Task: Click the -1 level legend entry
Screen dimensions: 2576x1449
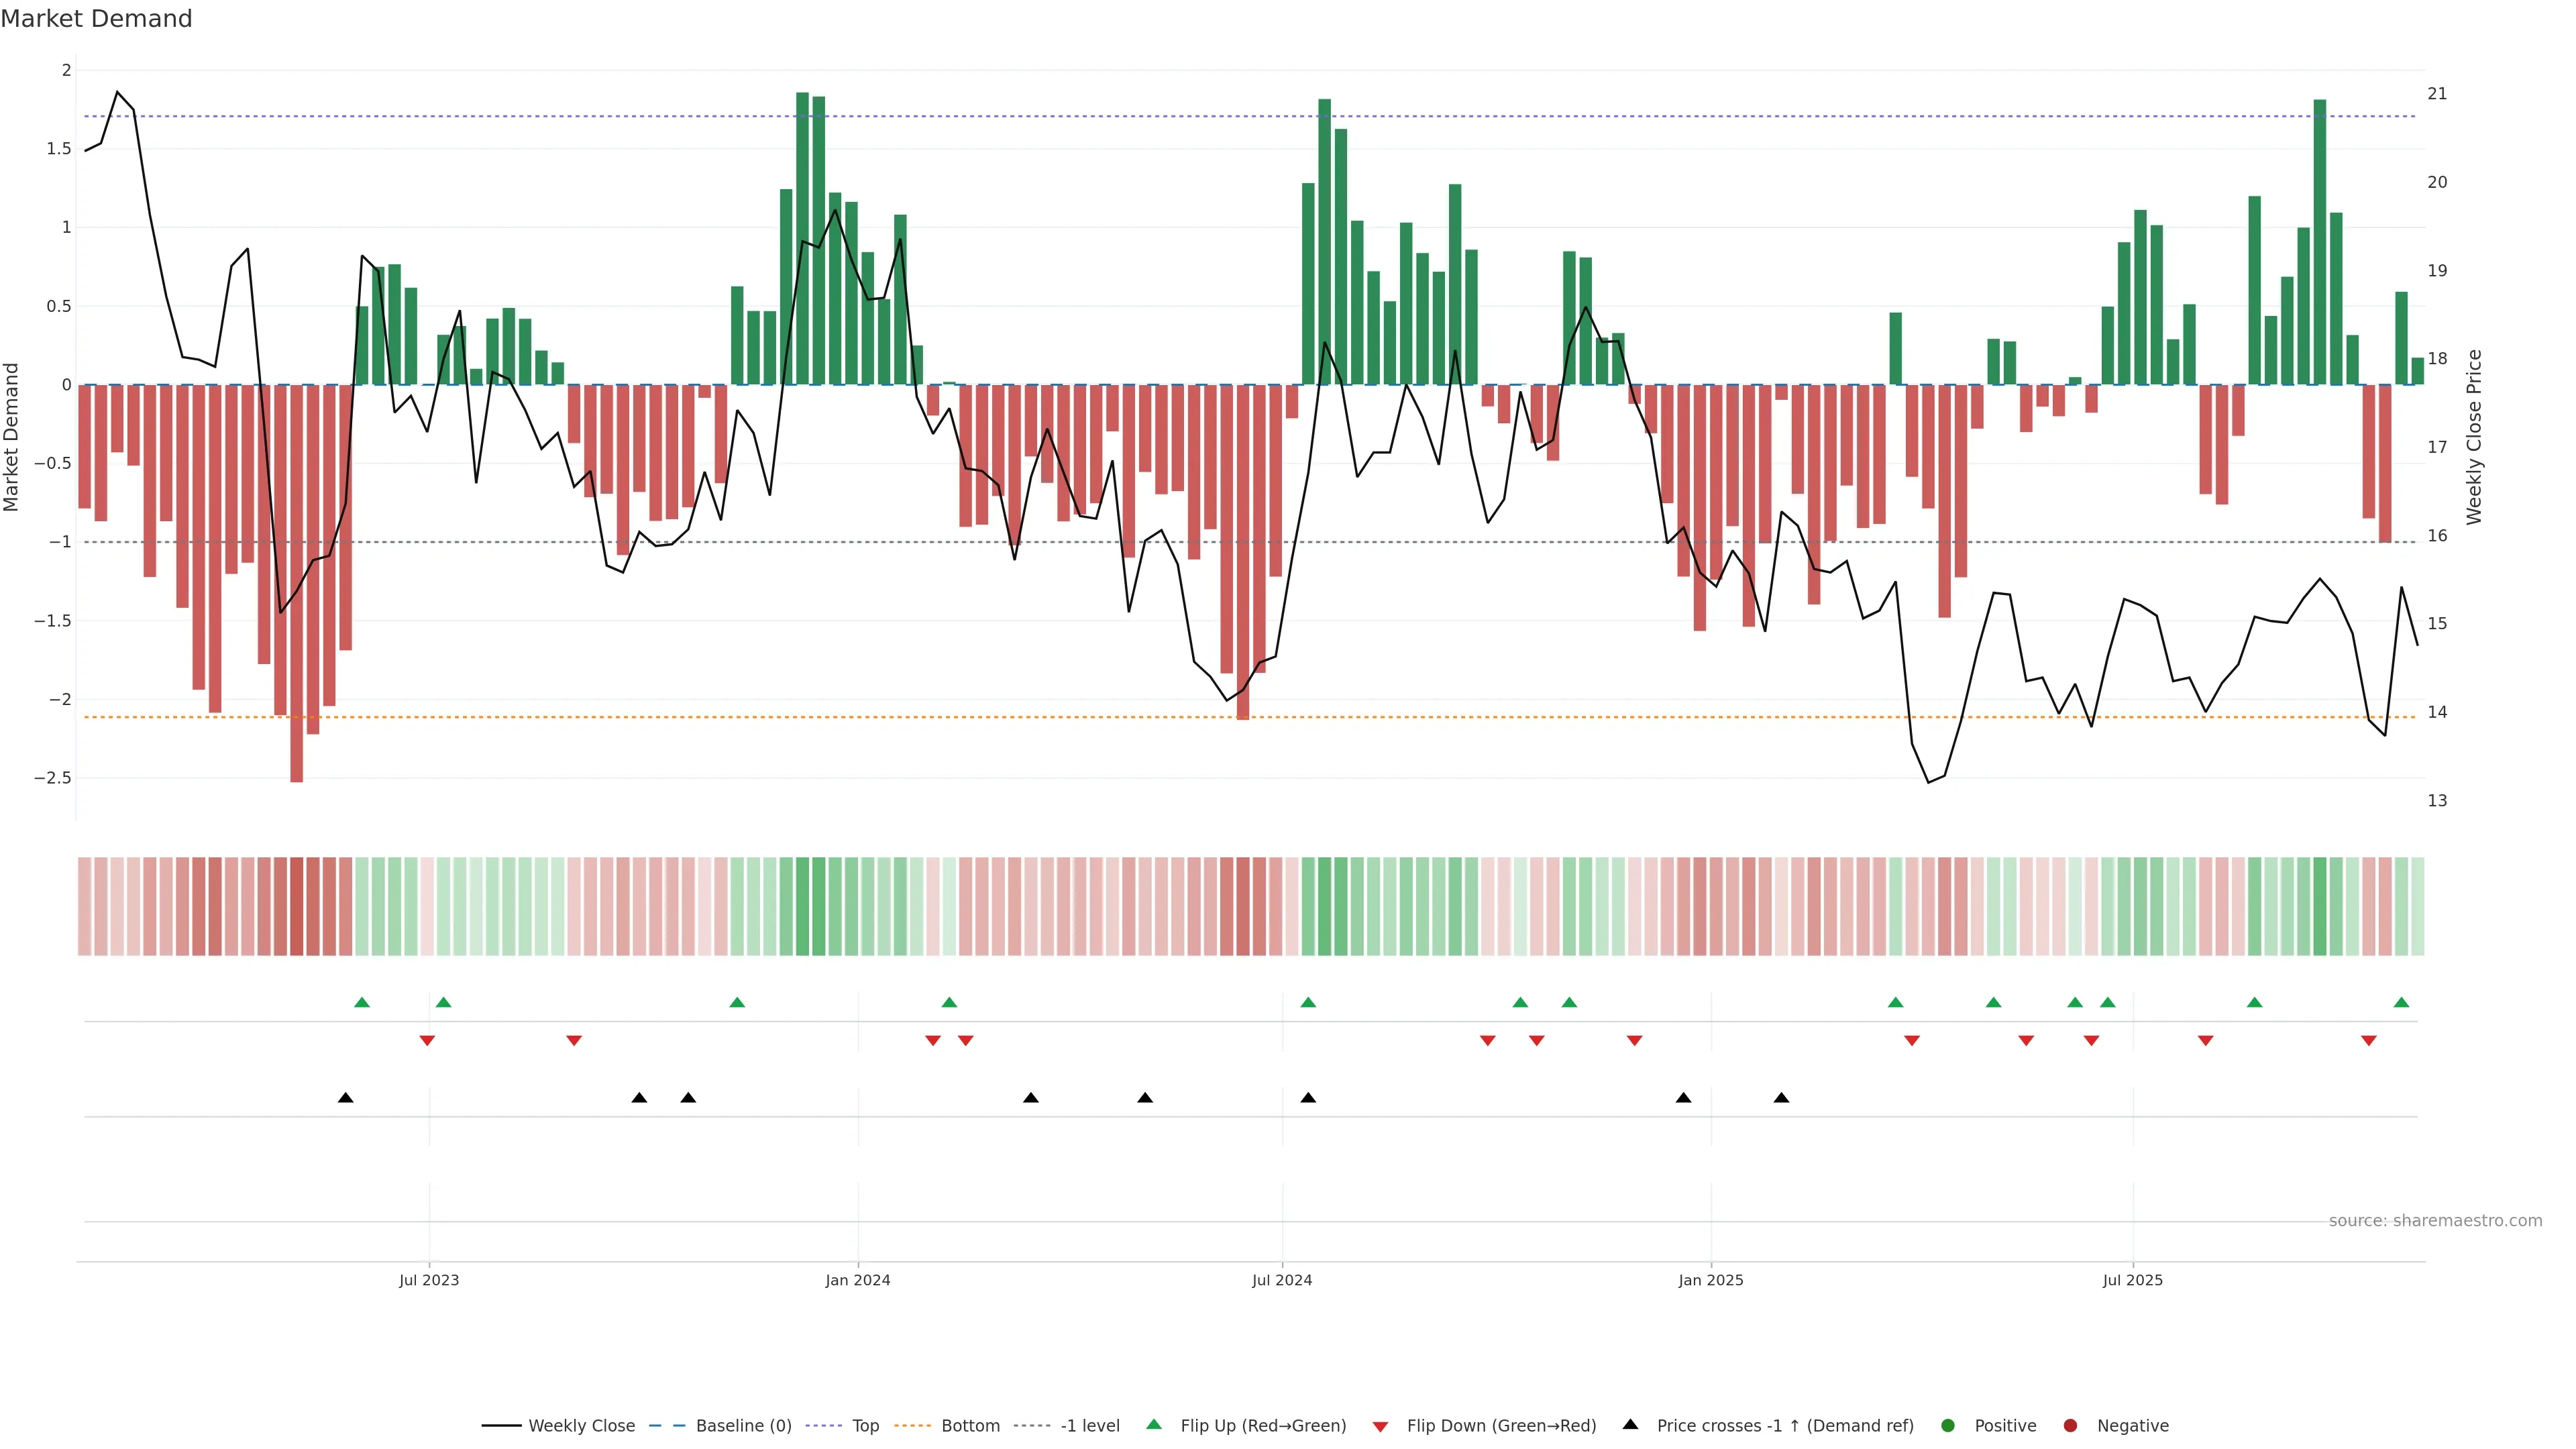Action: tap(1090, 1425)
